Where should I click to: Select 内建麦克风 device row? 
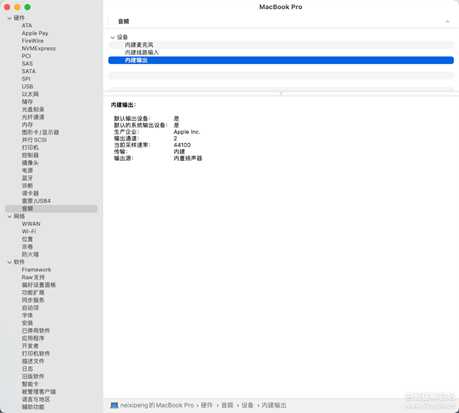coord(281,45)
